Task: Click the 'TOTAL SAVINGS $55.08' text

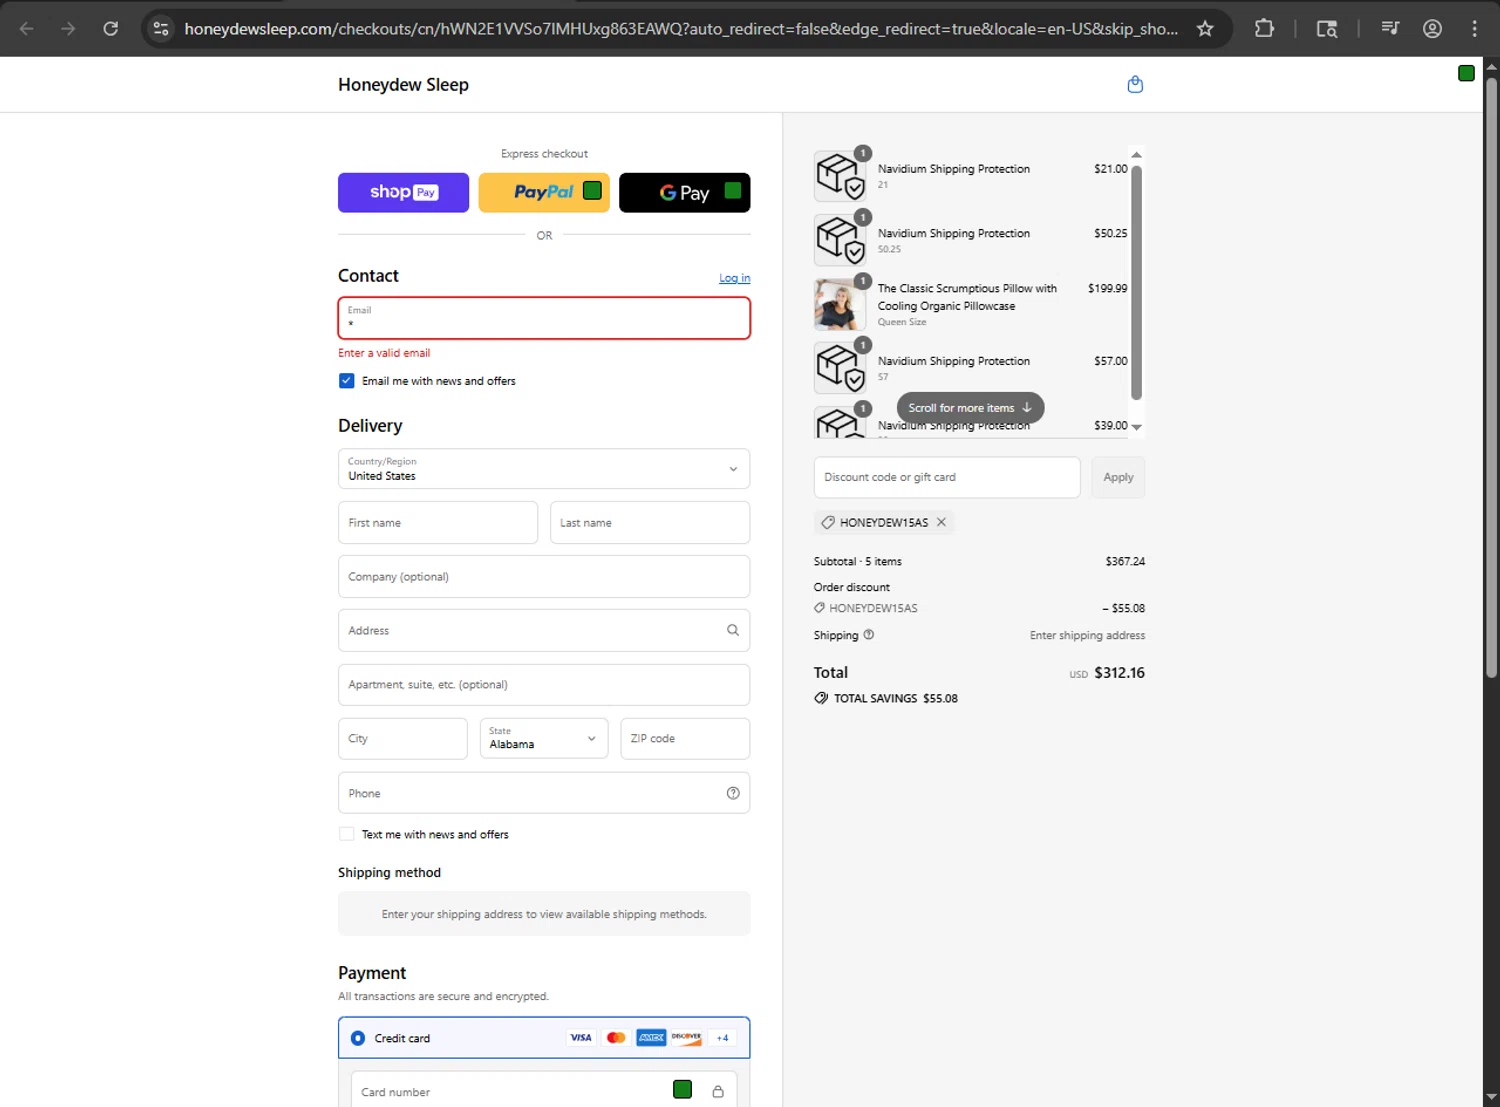Action: pyautogui.click(x=896, y=698)
